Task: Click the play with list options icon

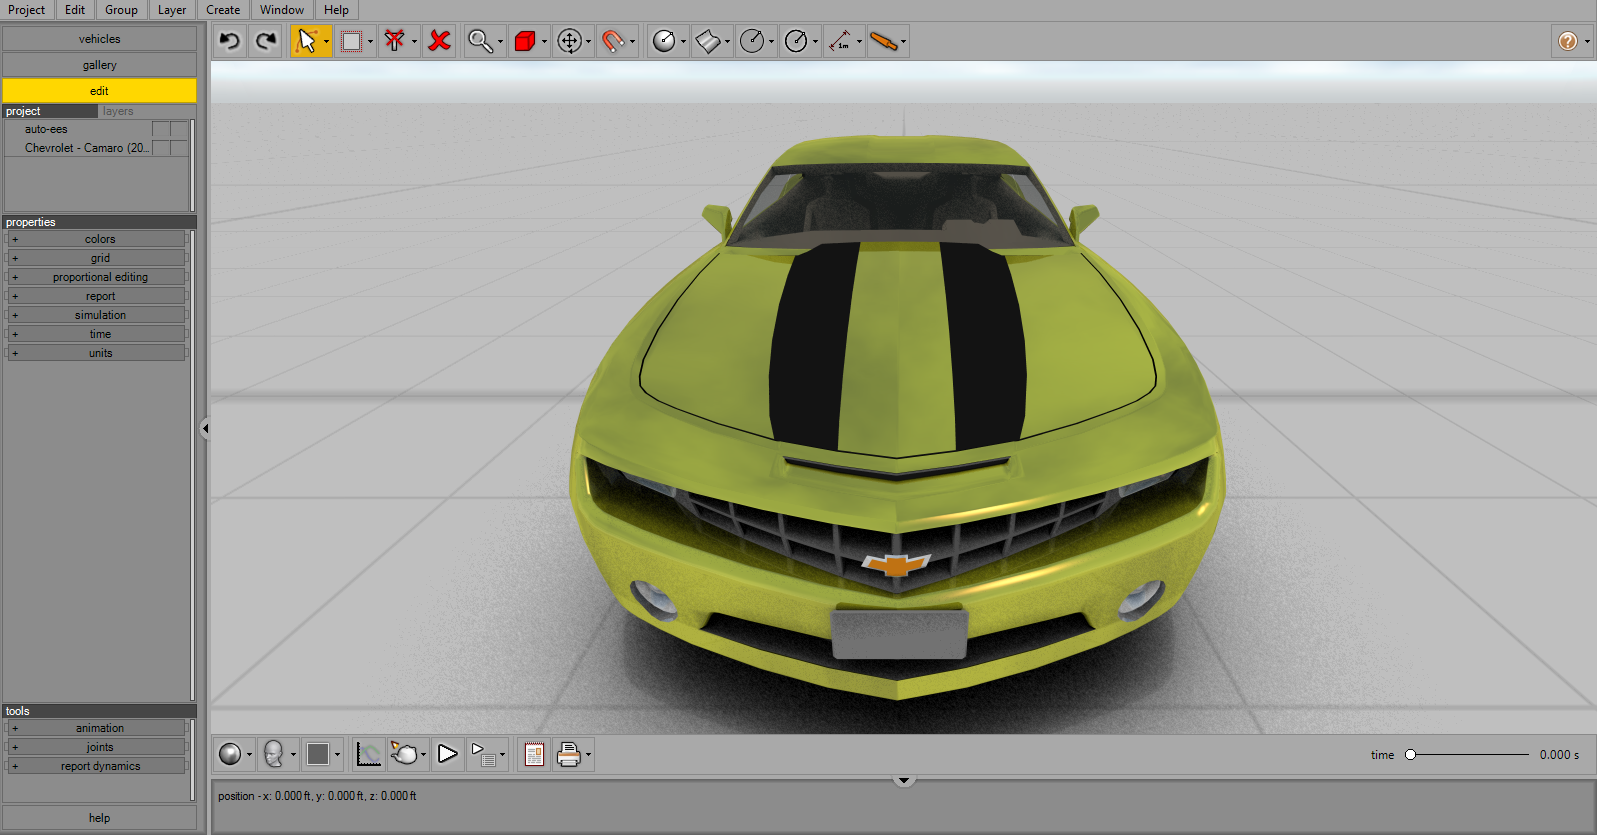Action: click(x=483, y=754)
